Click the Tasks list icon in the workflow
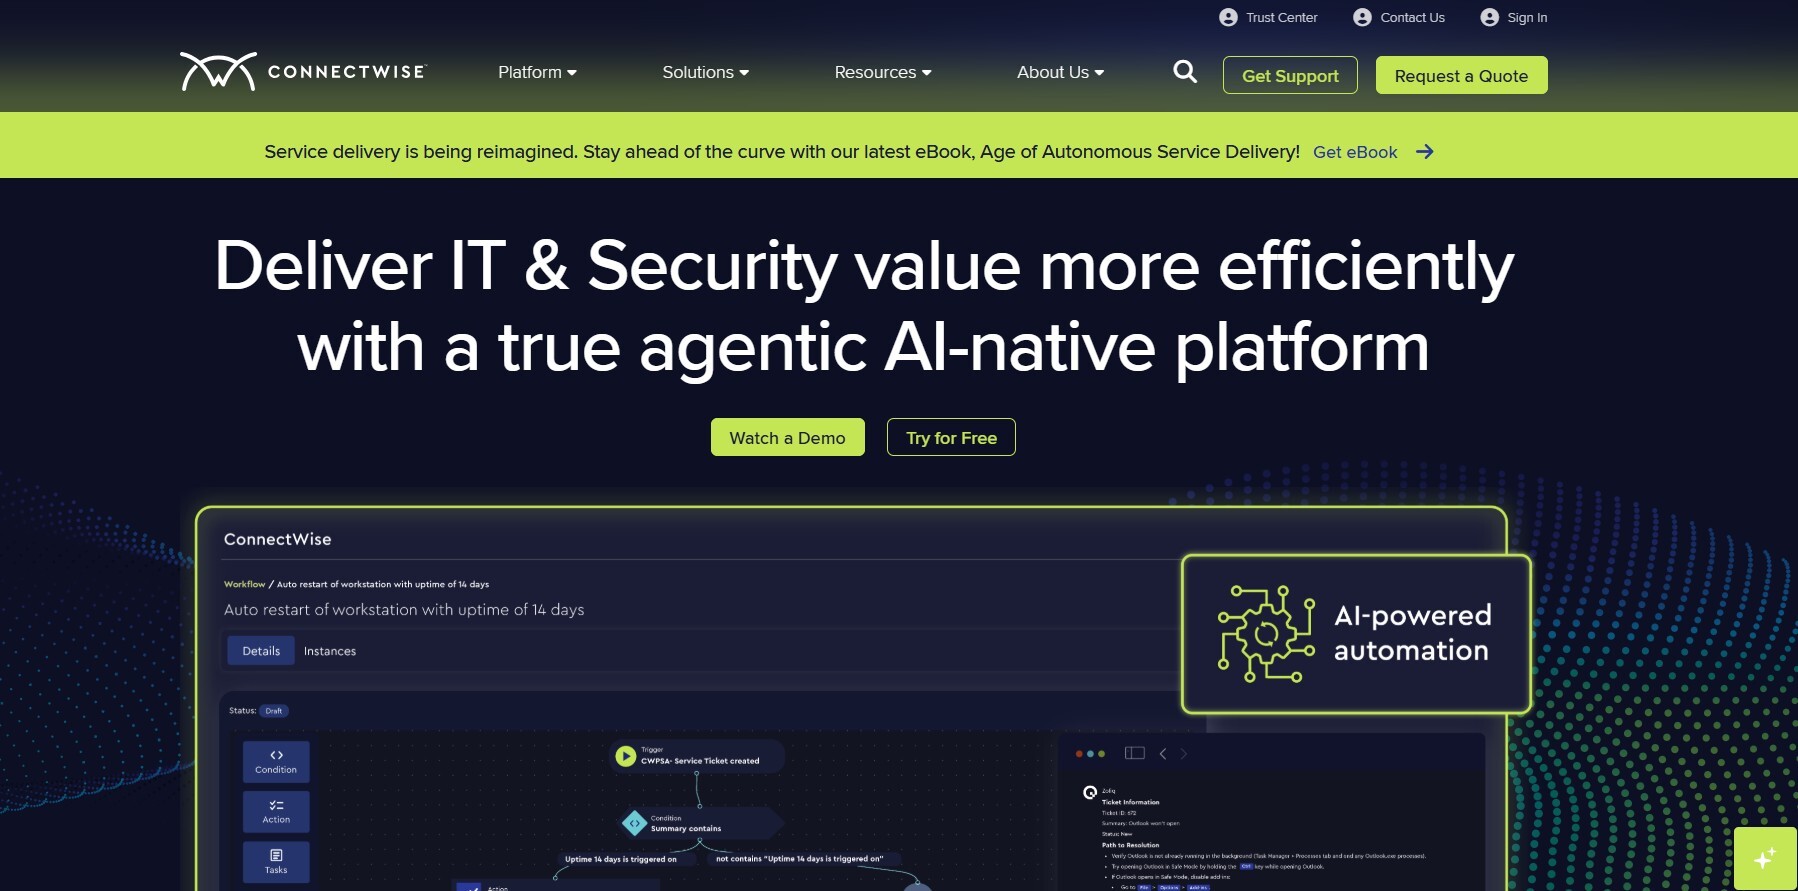Viewport: 1798px width, 891px height. point(276,855)
